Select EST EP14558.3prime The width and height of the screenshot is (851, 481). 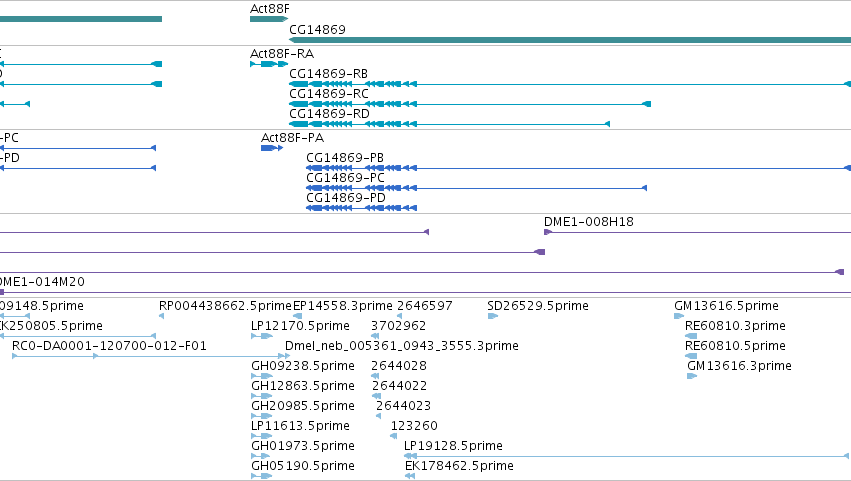point(342,306)
